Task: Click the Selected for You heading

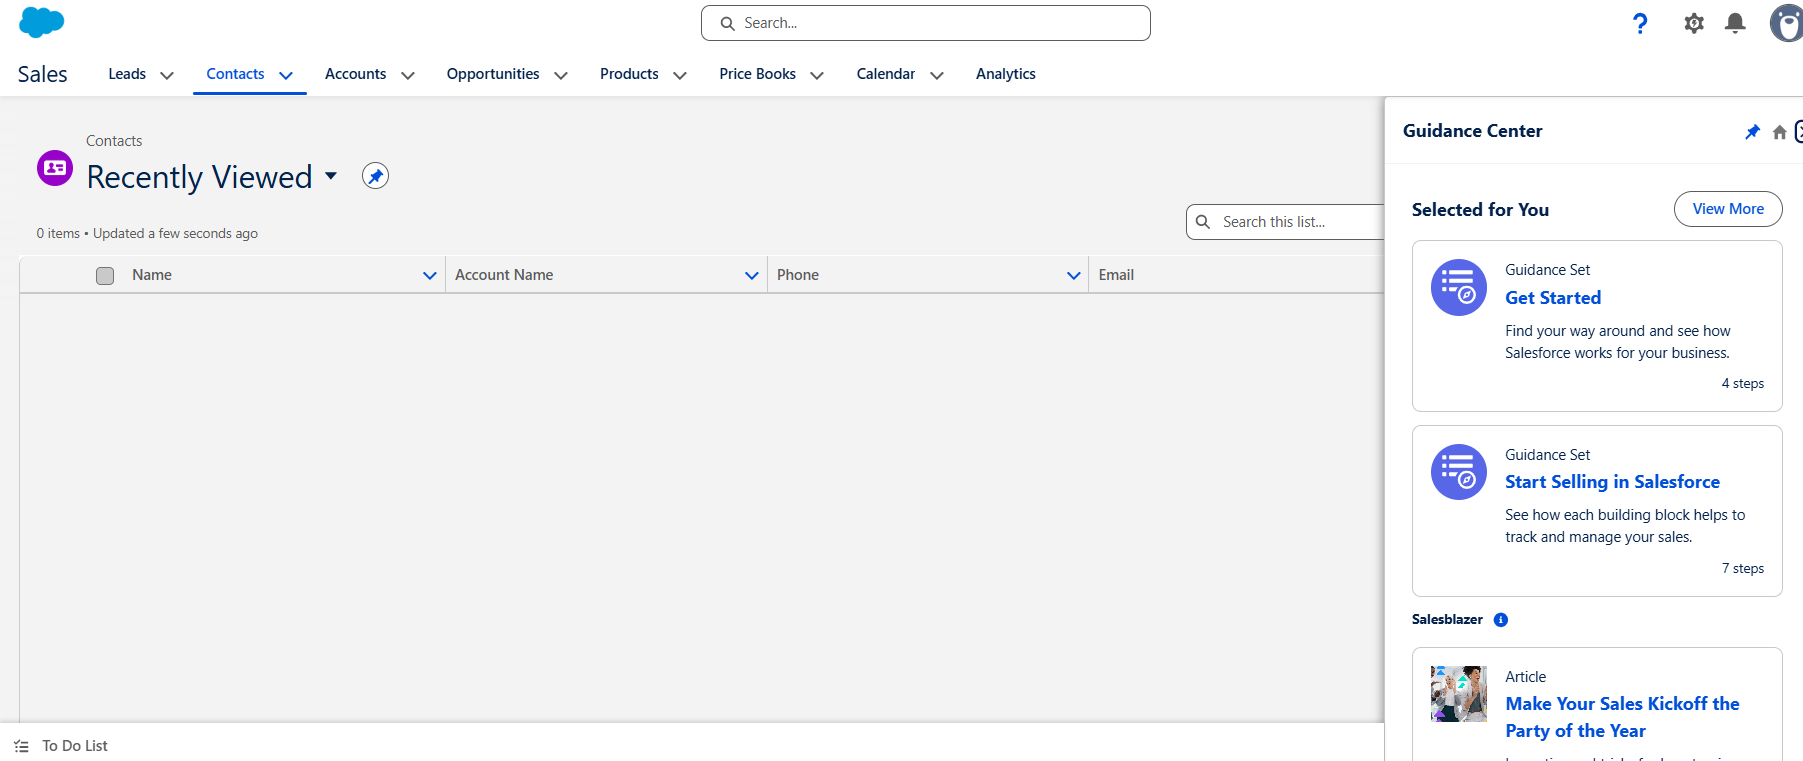Action: 1480,210
